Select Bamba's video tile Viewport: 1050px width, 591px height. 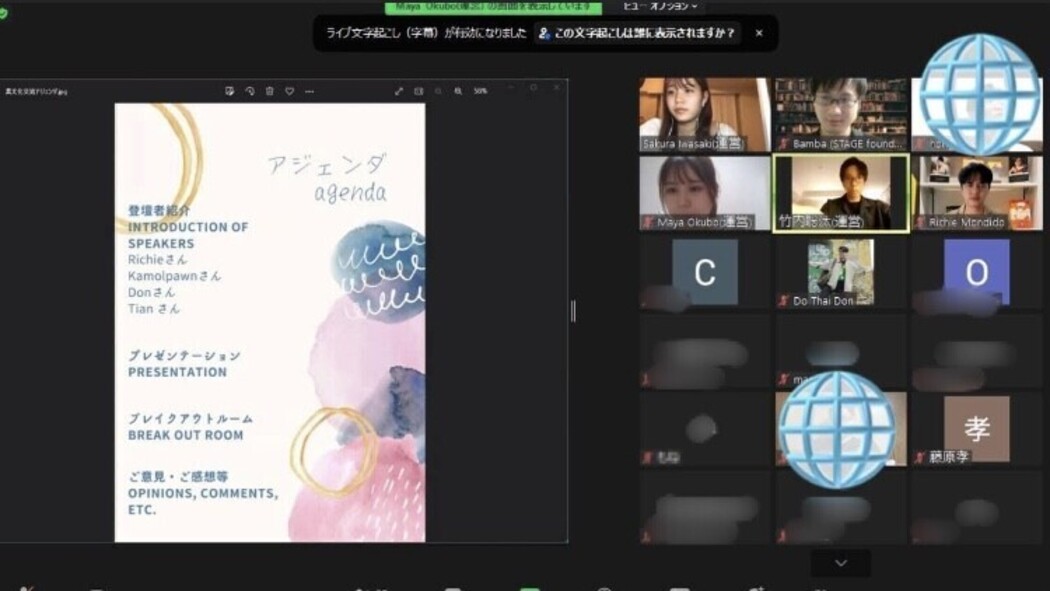pyautogui.click(x=840, y=114)
